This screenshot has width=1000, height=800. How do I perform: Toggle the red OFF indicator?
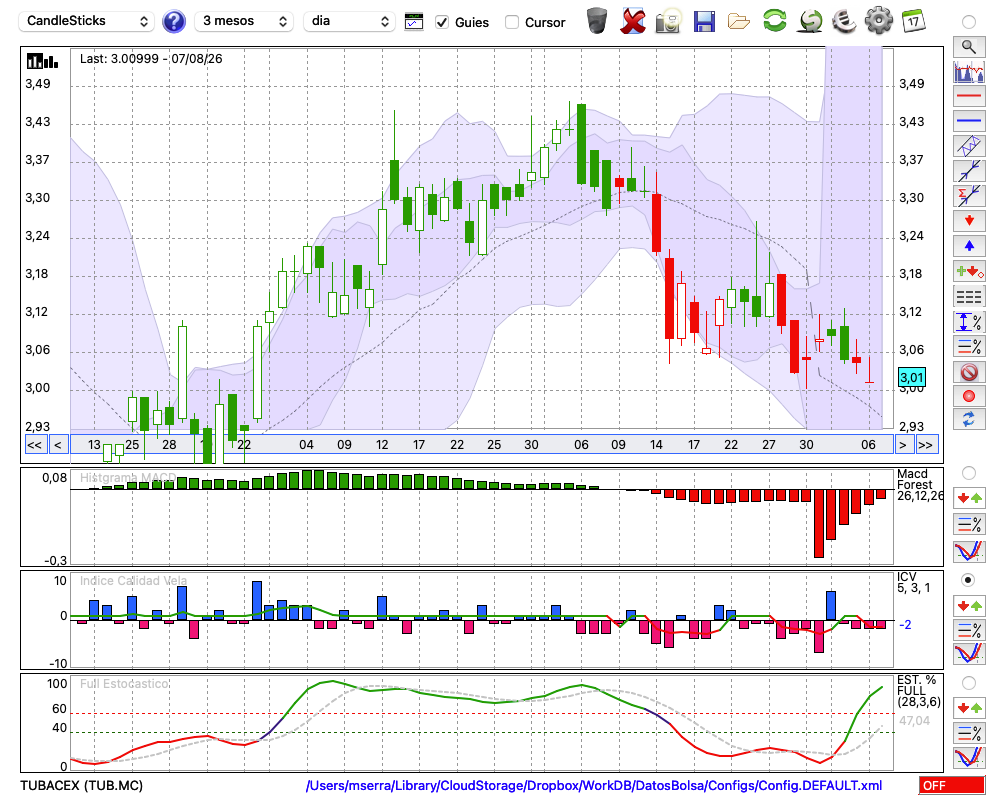pyautogui.click(x=952, y=785)
